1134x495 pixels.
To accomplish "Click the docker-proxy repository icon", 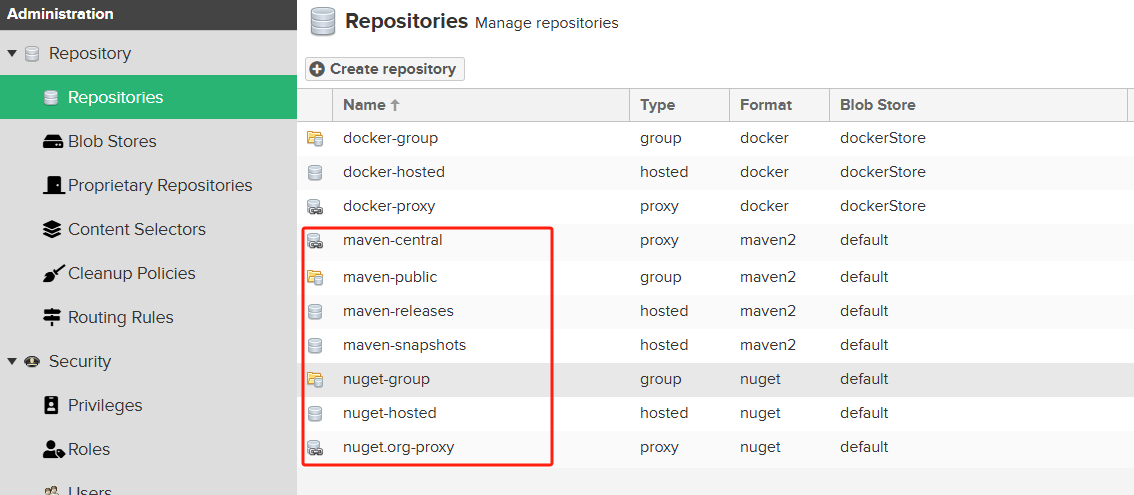I will pos(315,207).
